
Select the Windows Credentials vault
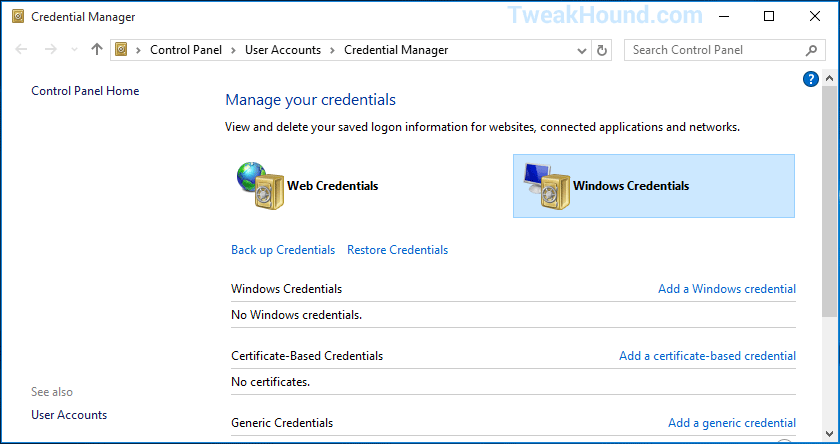coord(654,186)
